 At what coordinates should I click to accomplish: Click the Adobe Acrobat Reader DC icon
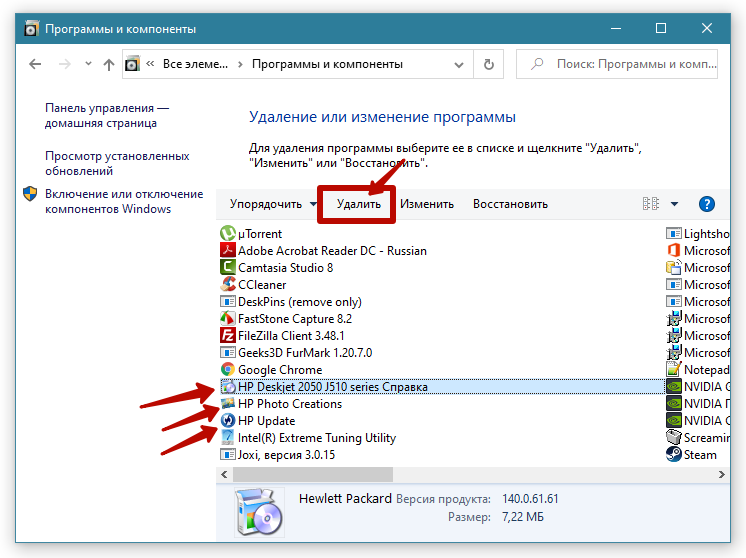point(228,250)
